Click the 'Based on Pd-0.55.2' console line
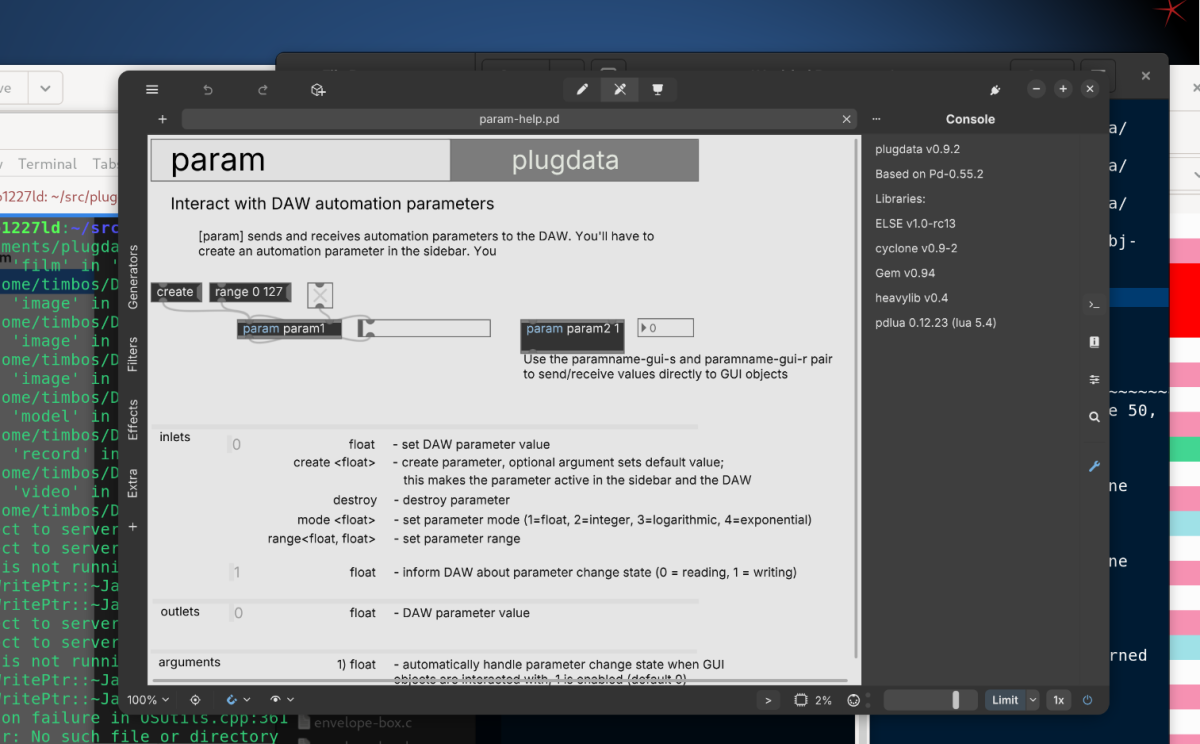This screenshot has height=744, width=1200. click(x=929, y=174)
